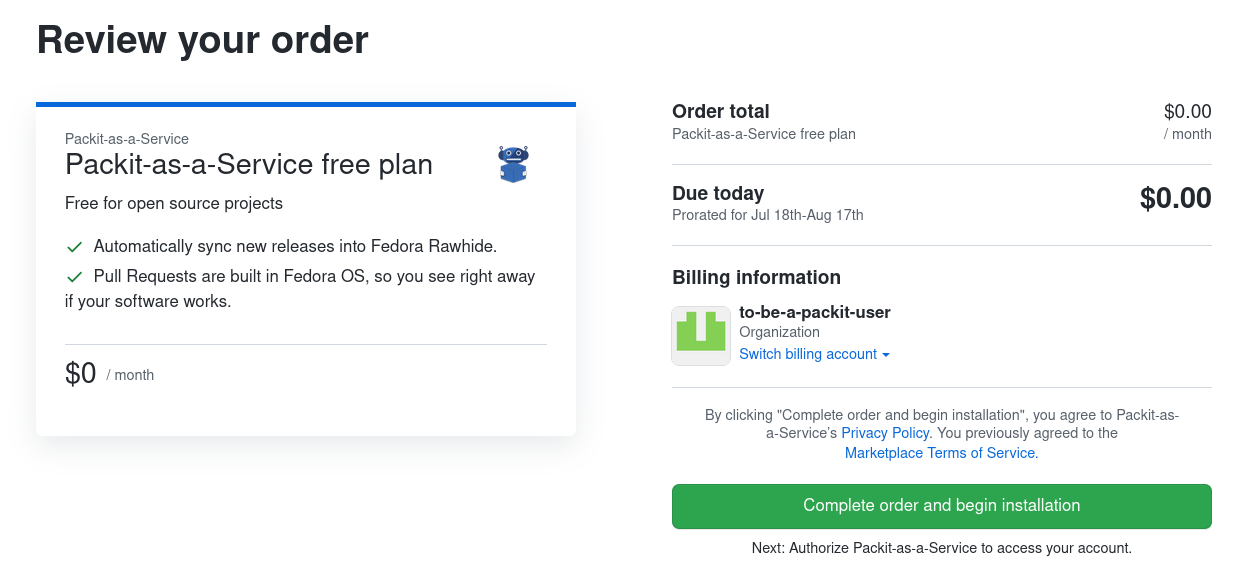This screenshot has width=1244, height=585.
Task: Select the Packit-as-a-Service free plan title
Action: (249, 164)
